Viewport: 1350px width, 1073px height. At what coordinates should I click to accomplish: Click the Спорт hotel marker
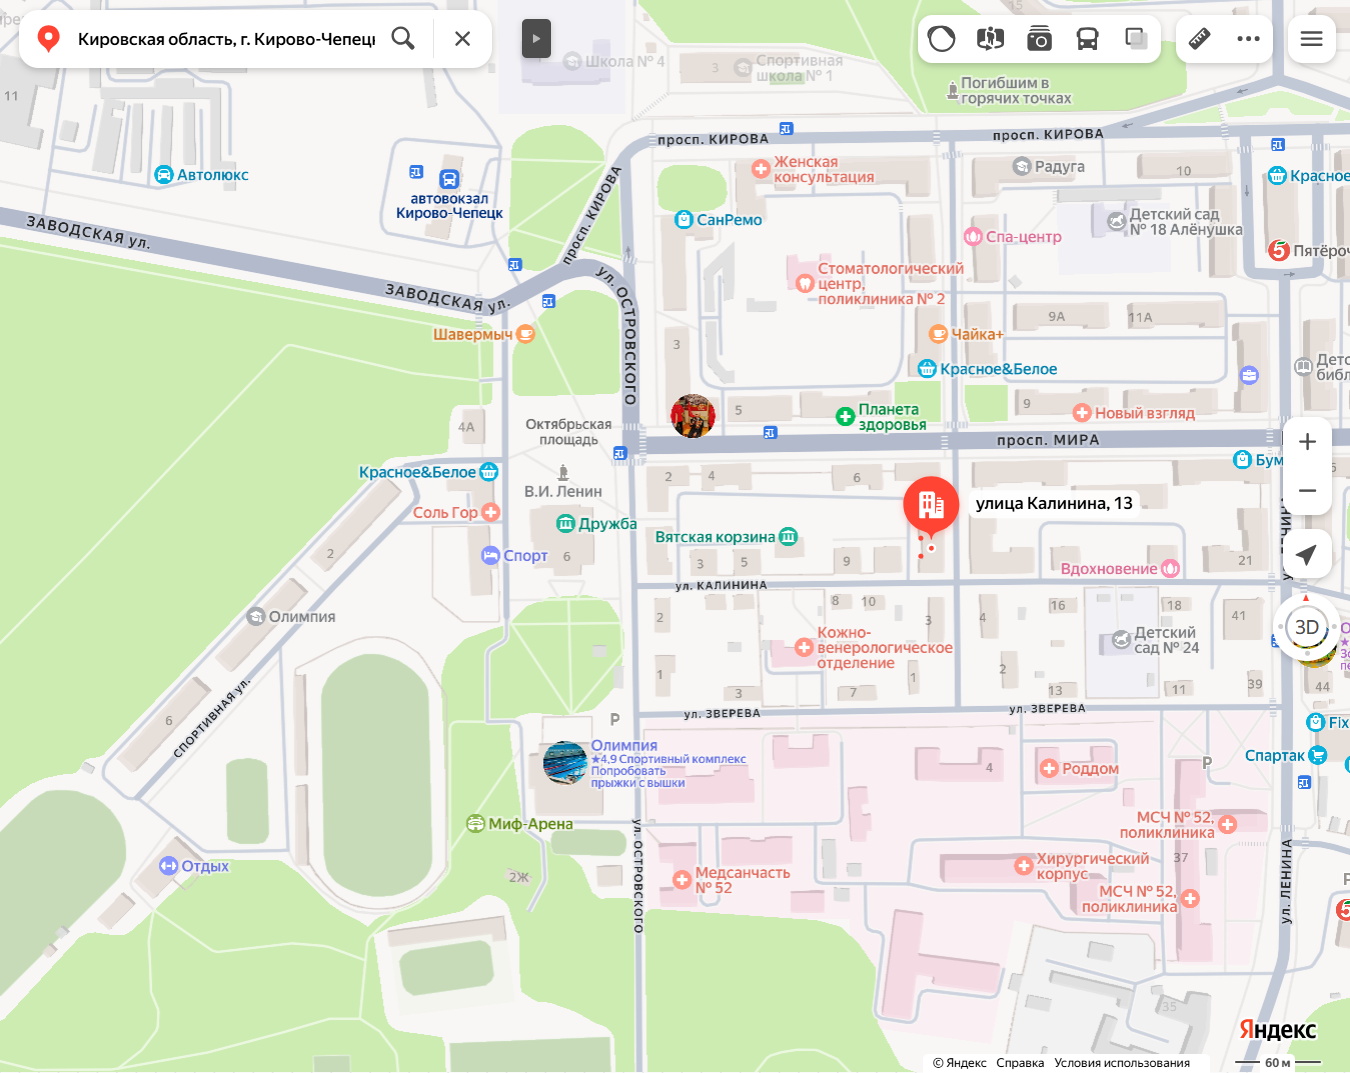click(490, 556)
